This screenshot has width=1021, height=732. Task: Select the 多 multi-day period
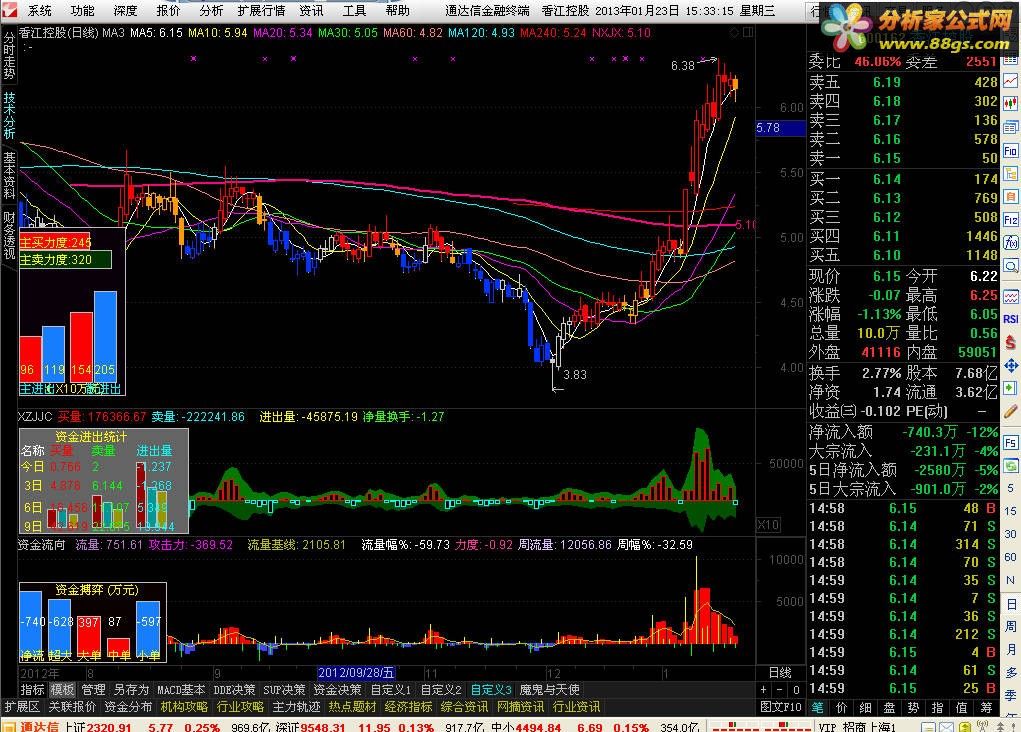tap(1011, 672)
